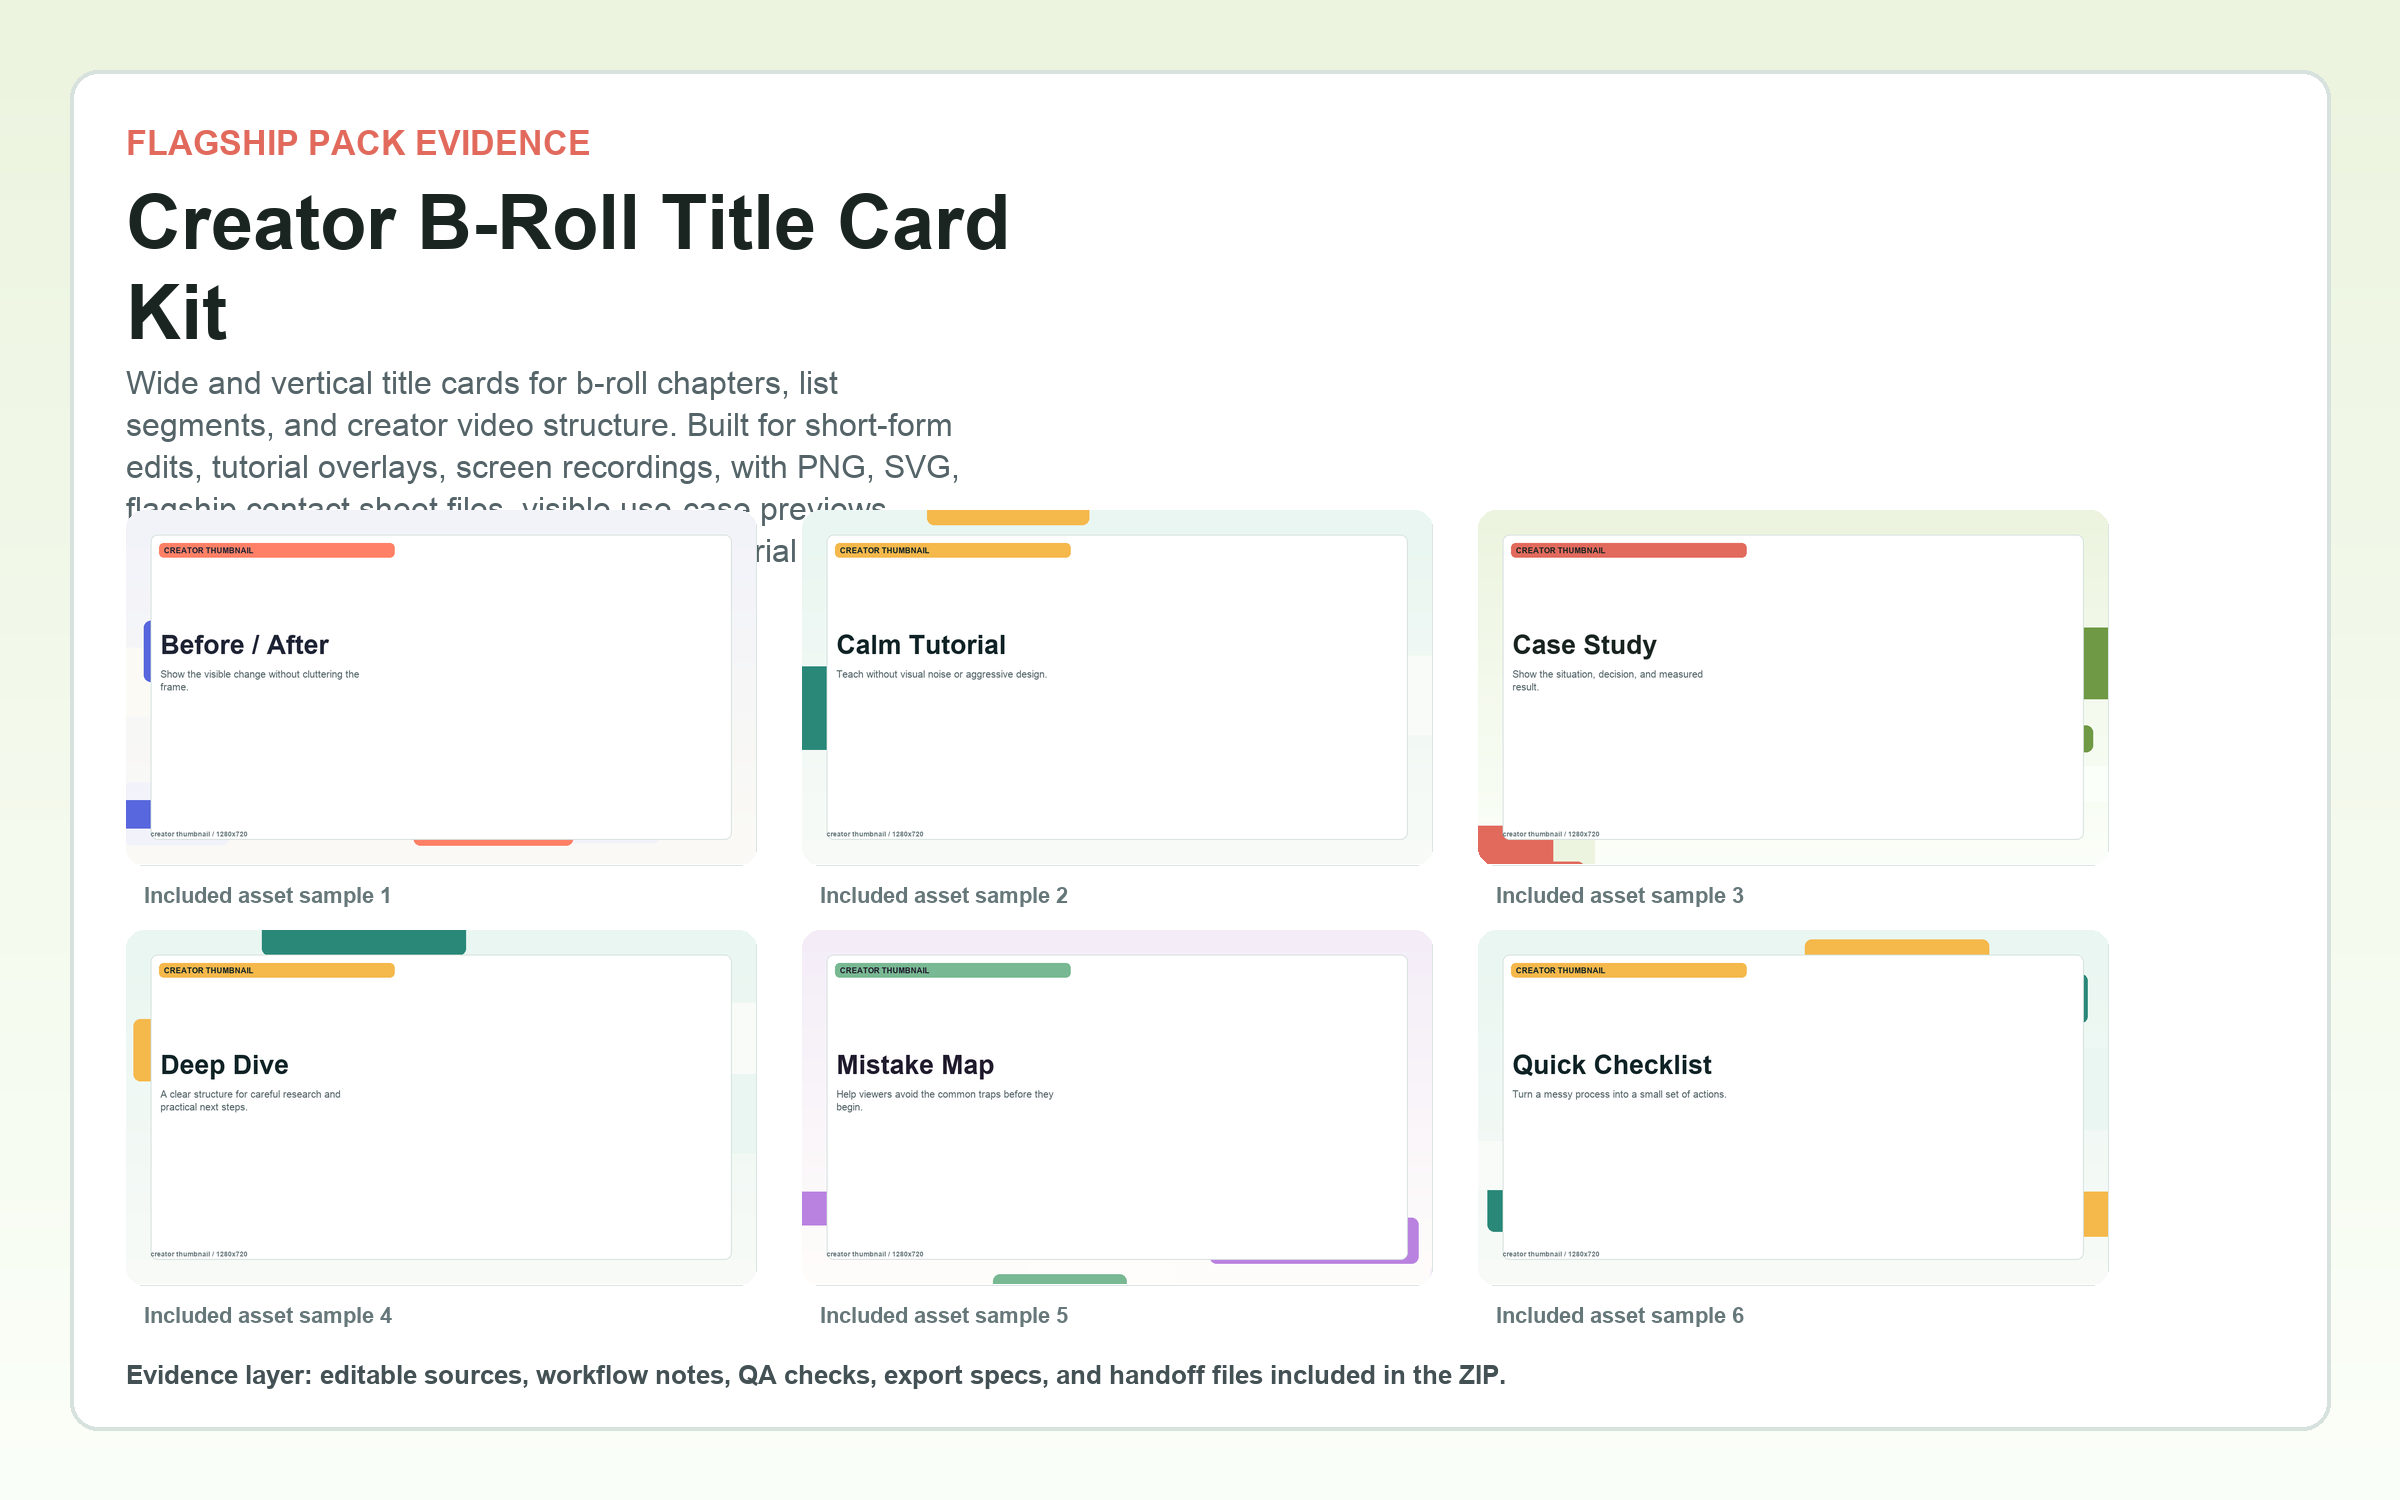Click the Included asset sample 4 caption
2400x1500 pixels.
tap(268, 1316)
